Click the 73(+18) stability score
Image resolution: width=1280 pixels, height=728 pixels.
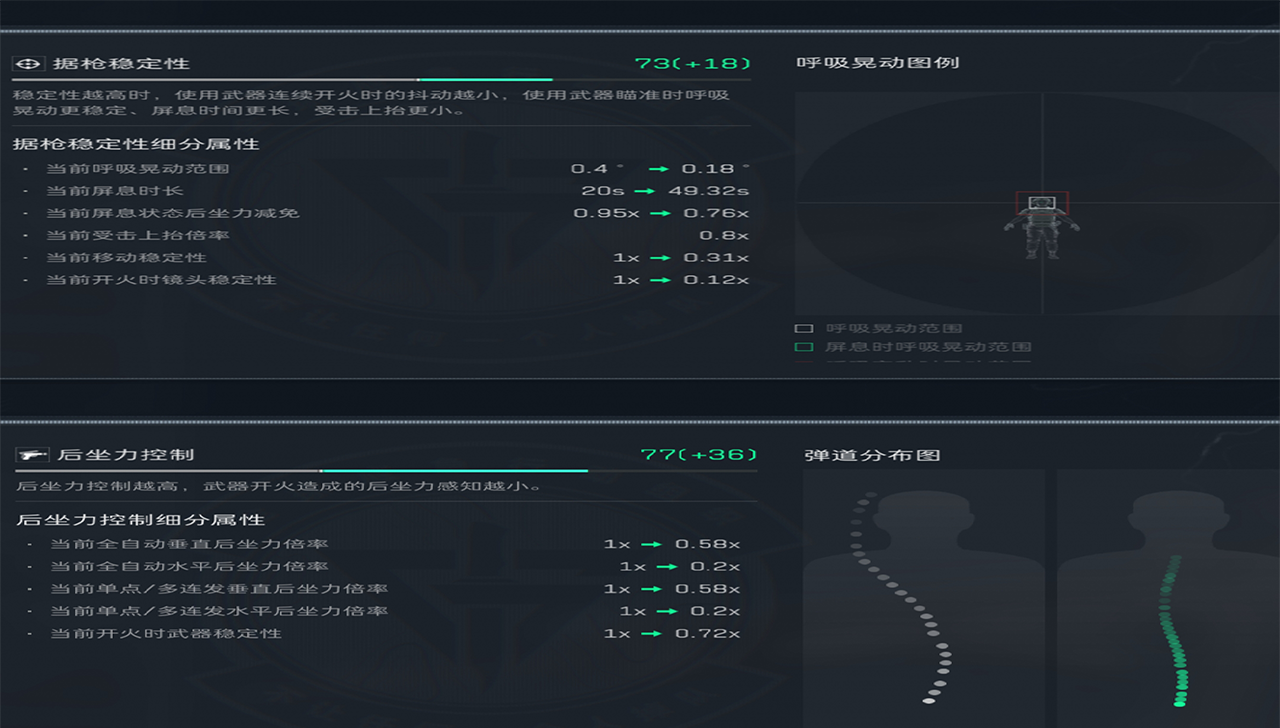pyautogui.click(x=695, y=62)
